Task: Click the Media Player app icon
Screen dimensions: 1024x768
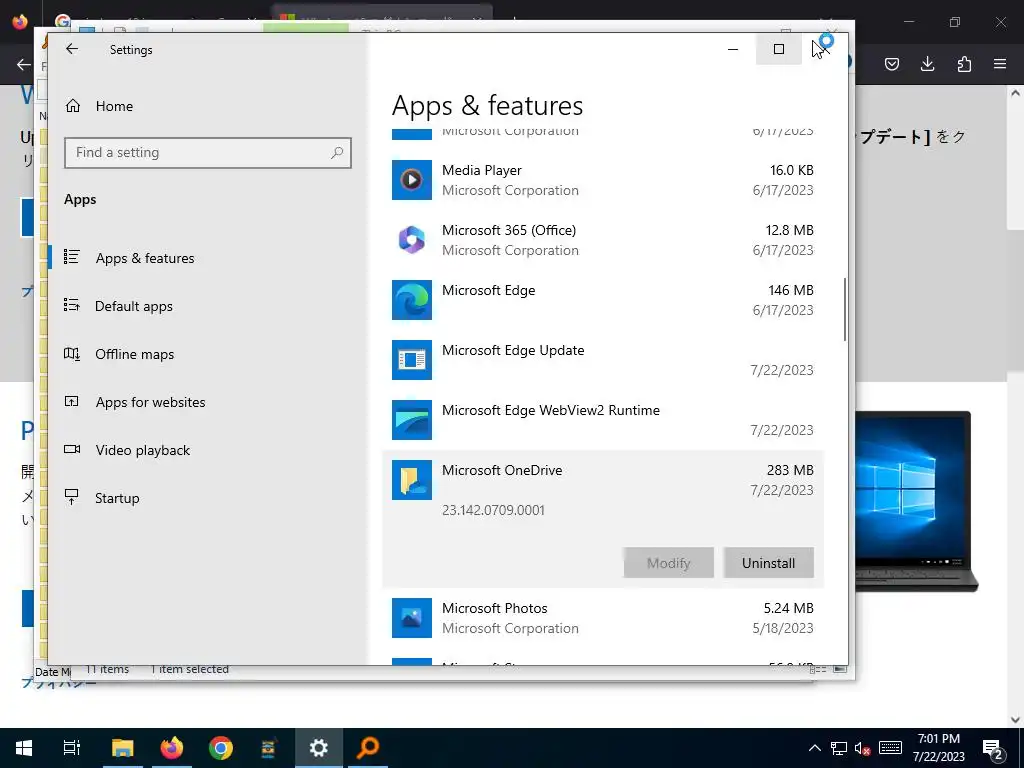Action: coord(411,180)
